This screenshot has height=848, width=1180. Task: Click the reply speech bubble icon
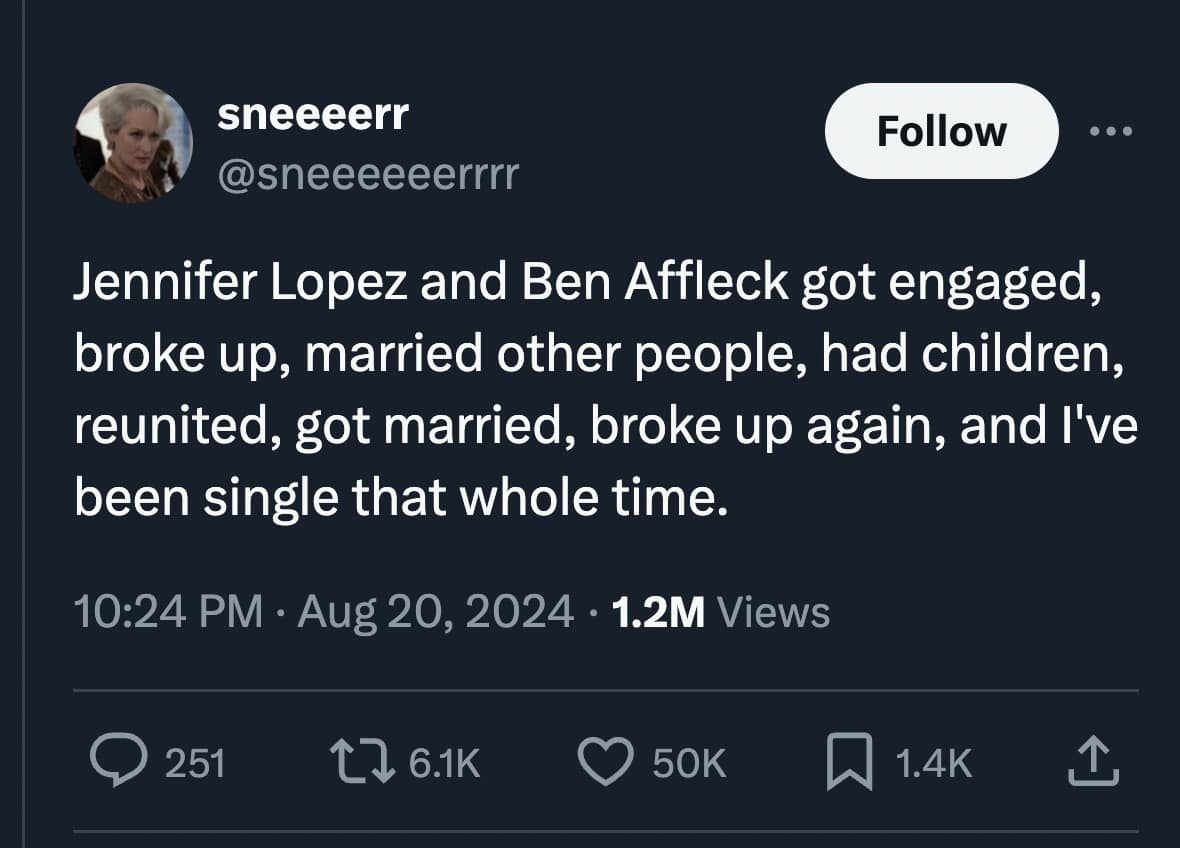tap(118, 763)
